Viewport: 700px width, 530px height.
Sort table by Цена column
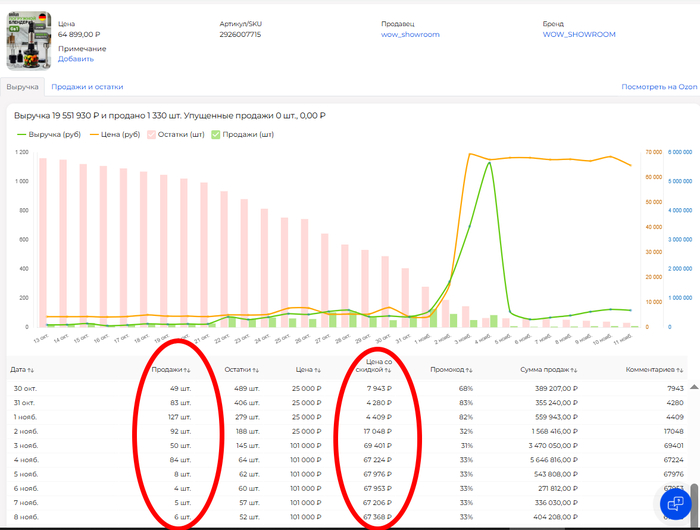click(308, 369)
